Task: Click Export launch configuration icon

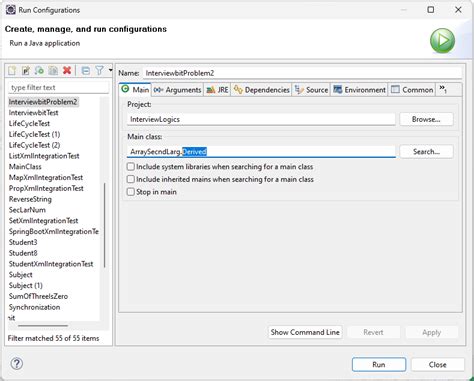Action: 39,71
